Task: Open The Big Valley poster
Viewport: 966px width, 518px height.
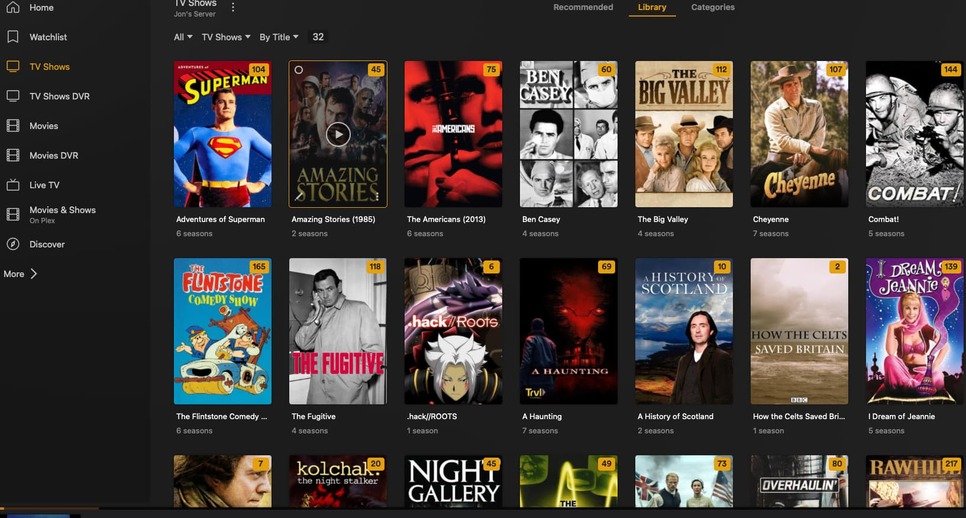Action: [684, 134]
